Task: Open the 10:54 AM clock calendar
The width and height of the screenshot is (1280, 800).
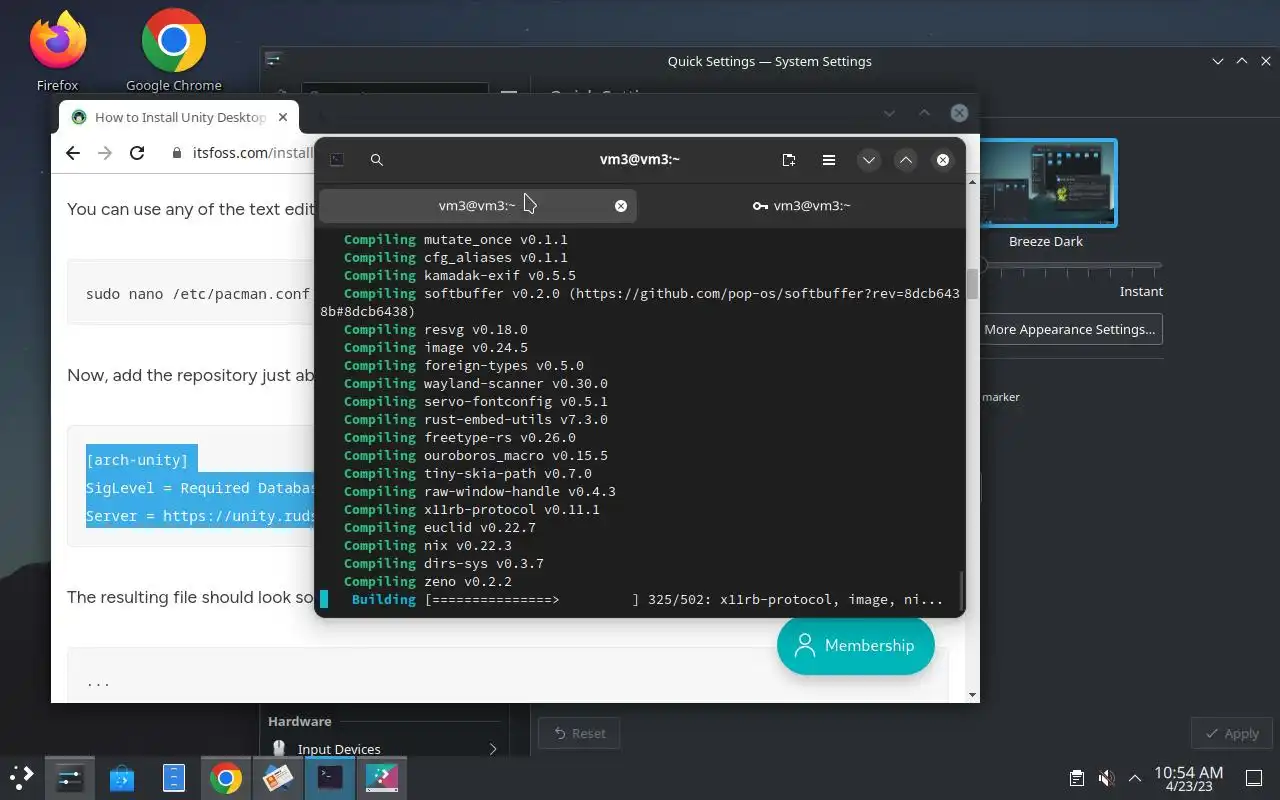Action: coord(1188,778)
